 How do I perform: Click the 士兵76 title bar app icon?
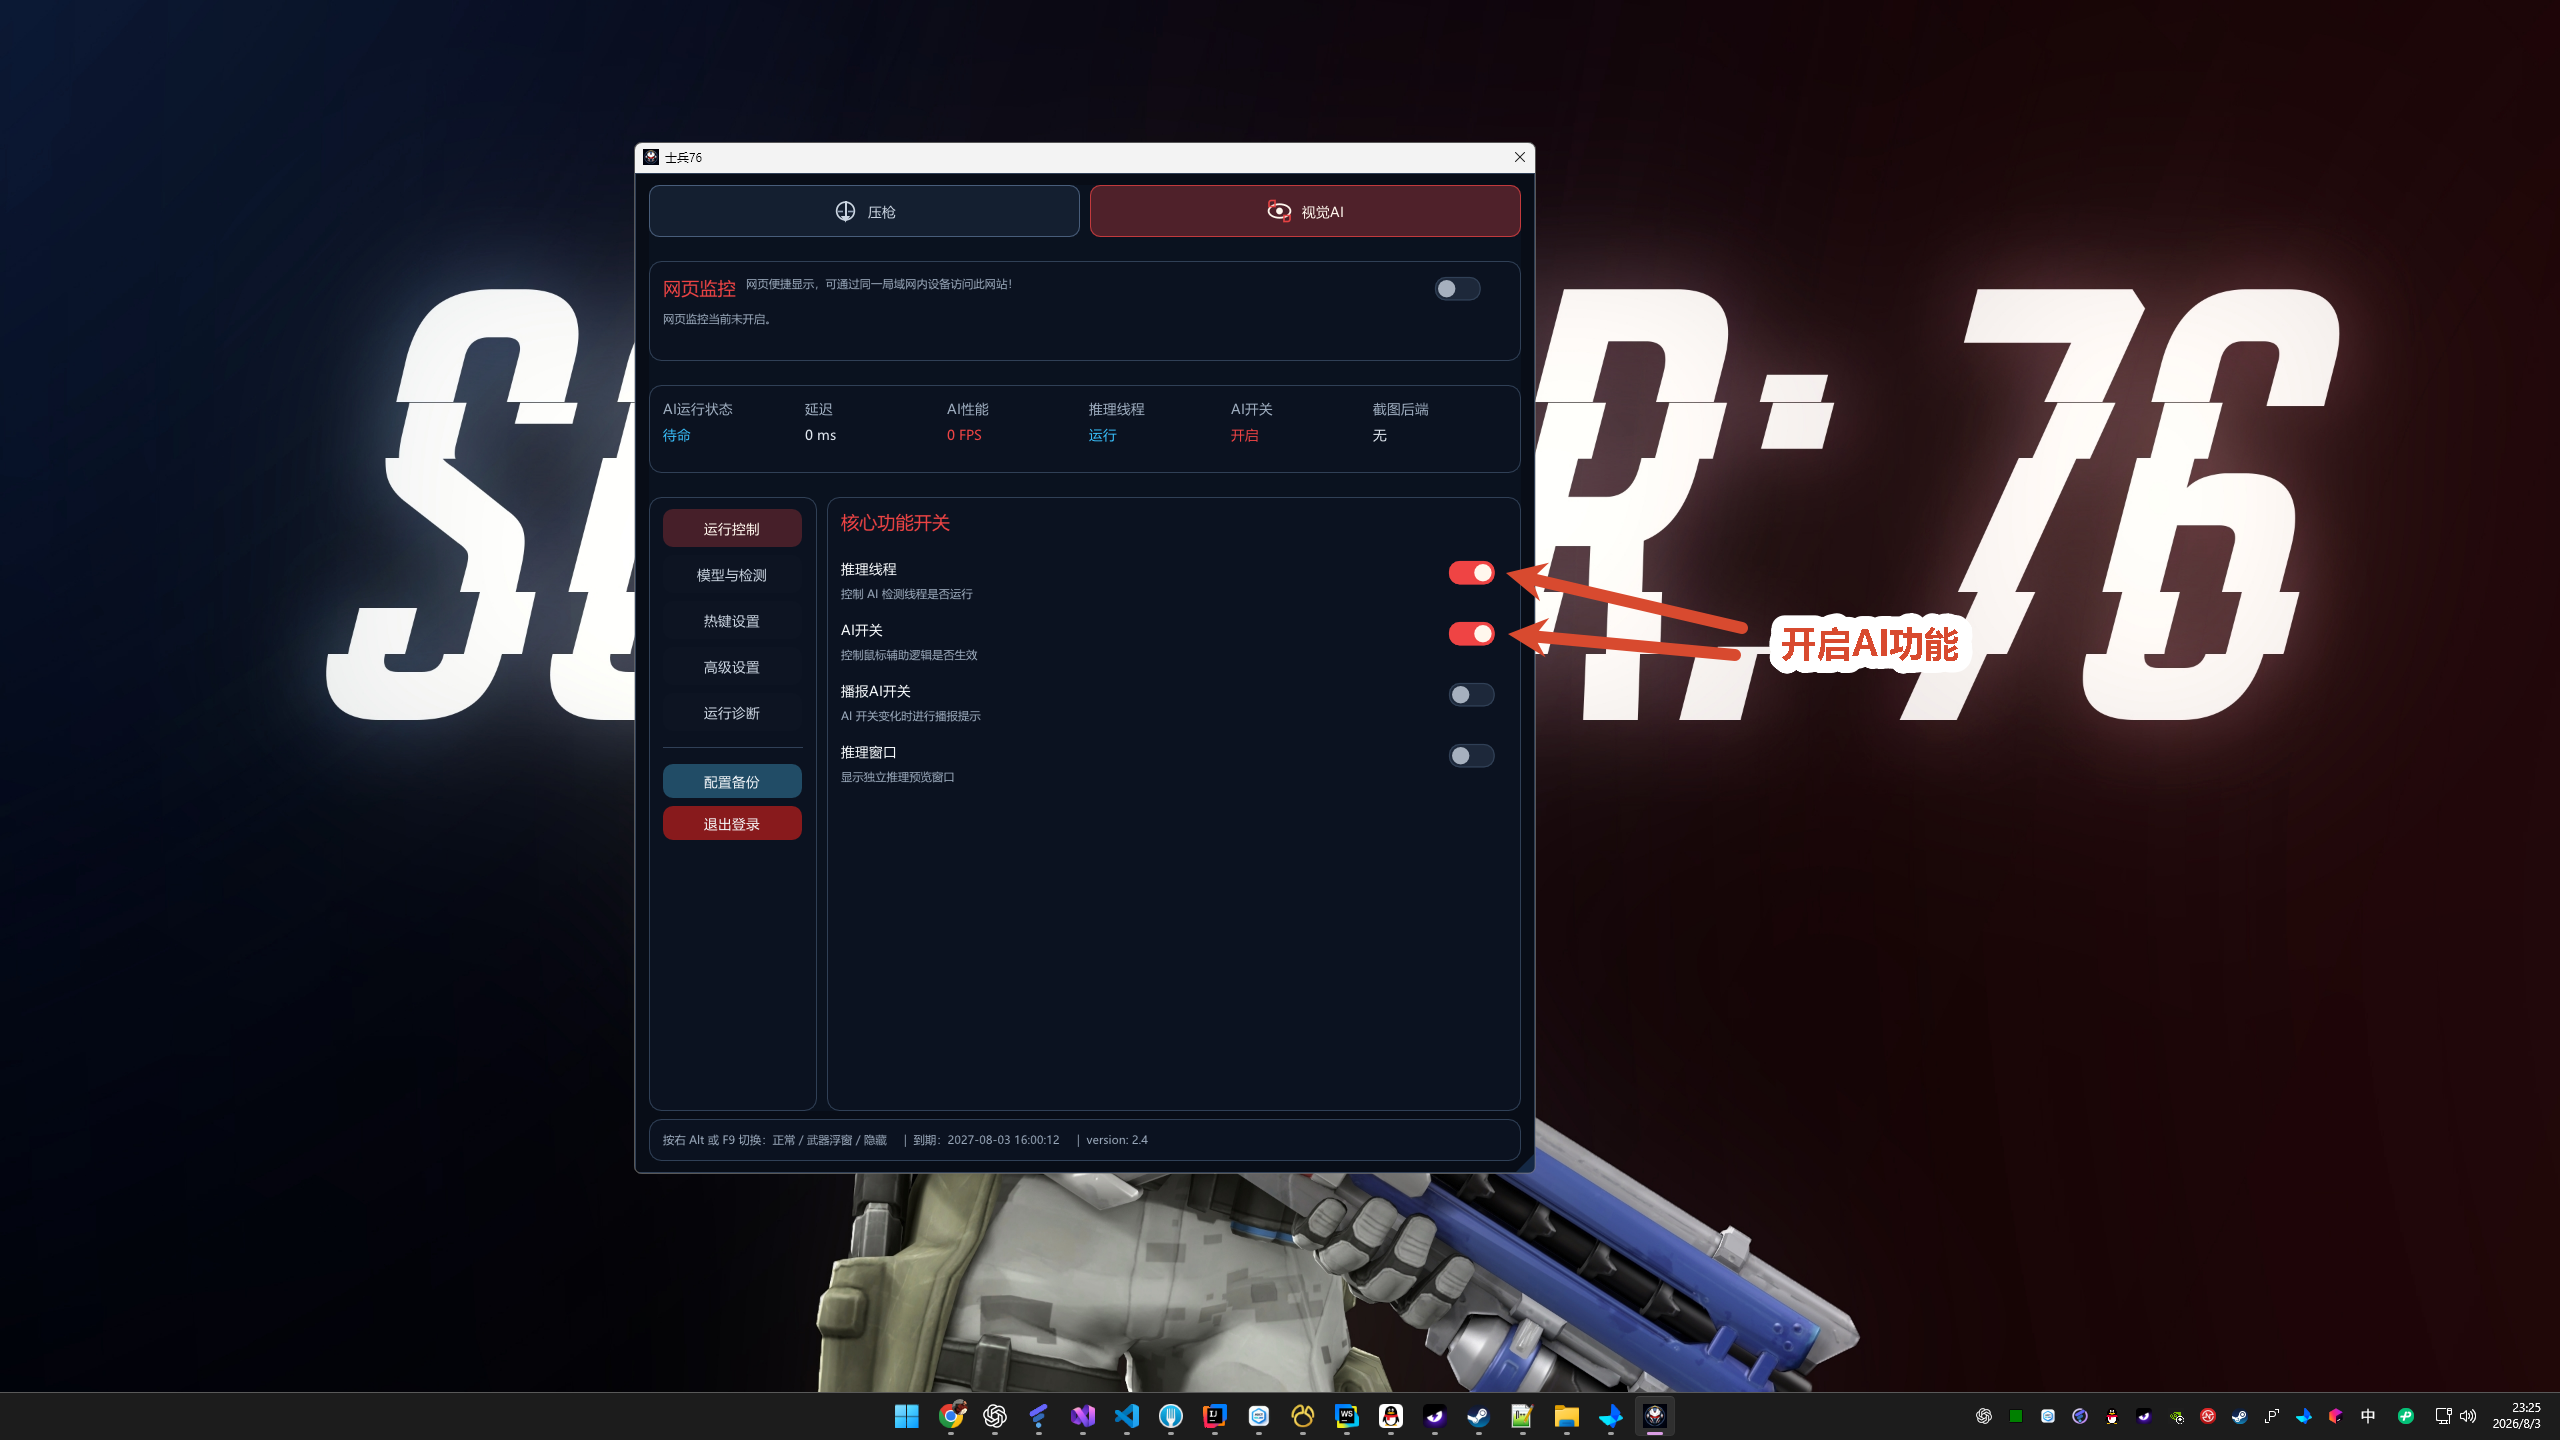651,157
